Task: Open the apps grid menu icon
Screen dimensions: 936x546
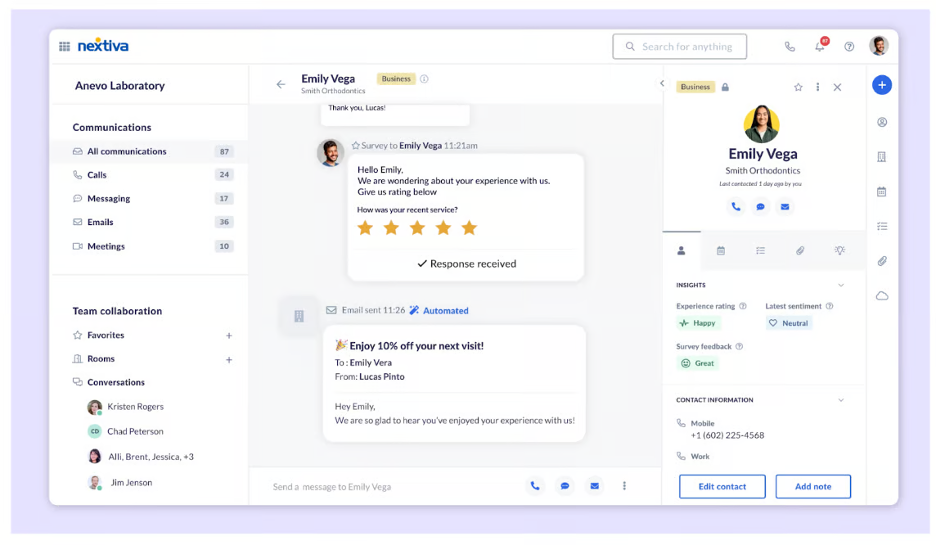Action: (x=64, y=47)
